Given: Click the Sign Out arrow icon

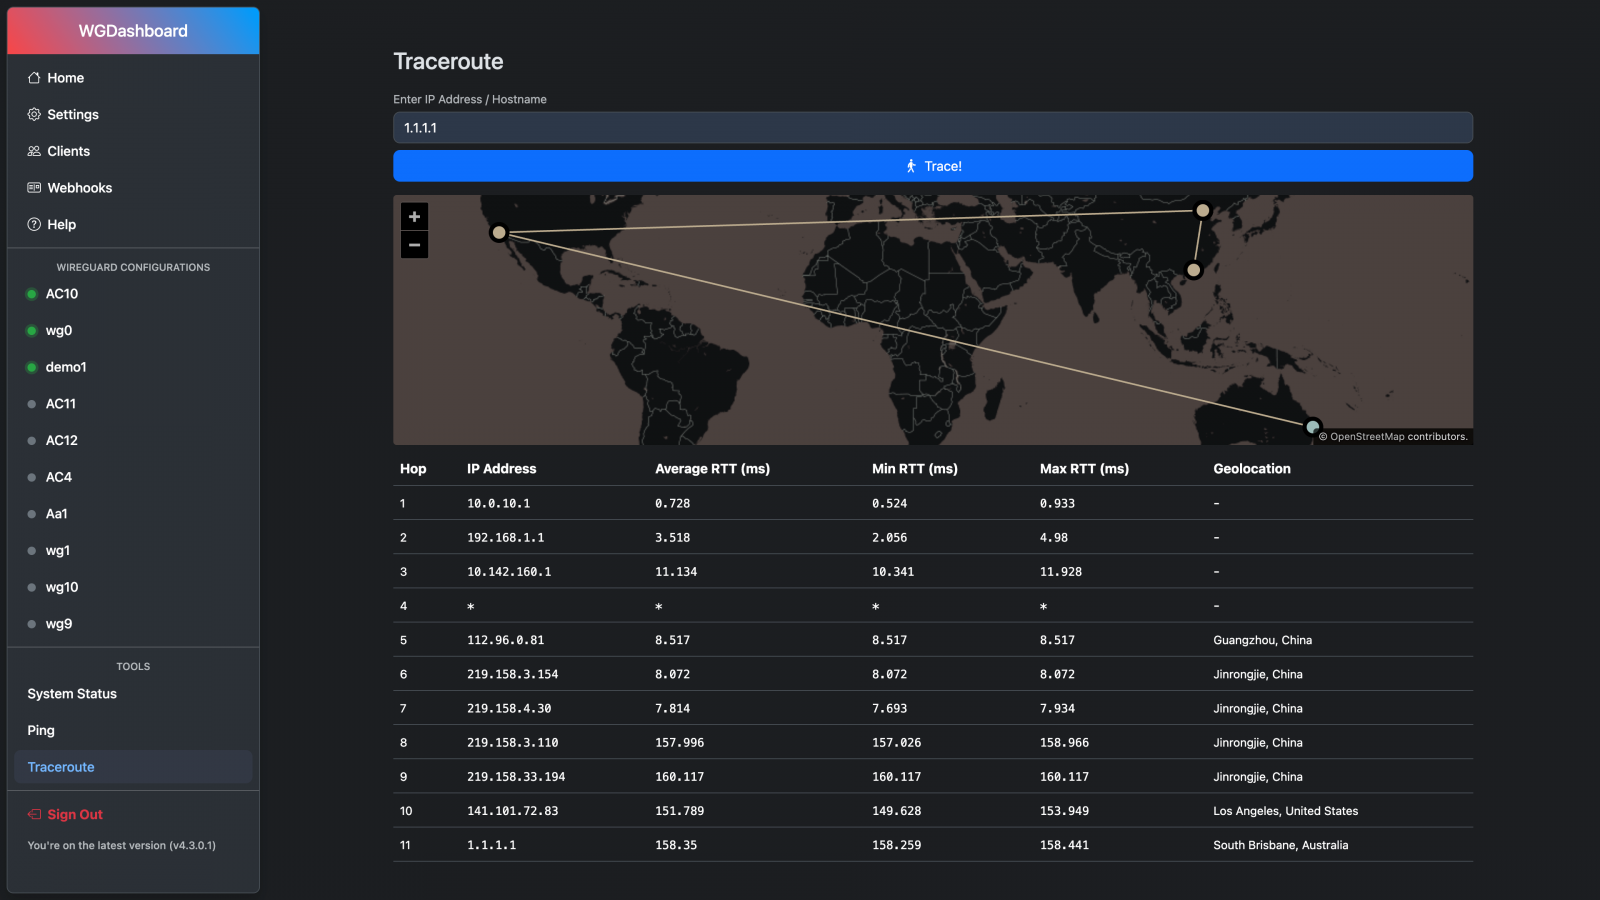Looking at the screenshot, I should [34, 815].
